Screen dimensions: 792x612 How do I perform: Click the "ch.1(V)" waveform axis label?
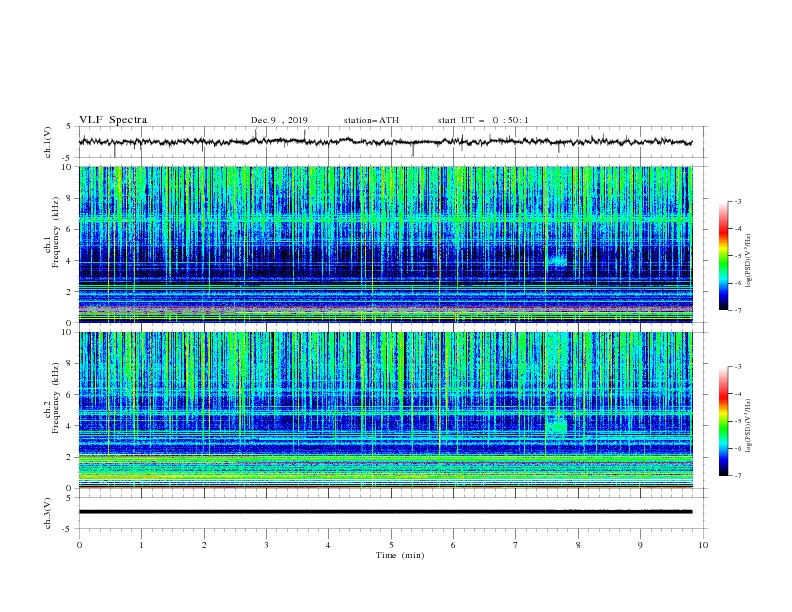[48, 142]
